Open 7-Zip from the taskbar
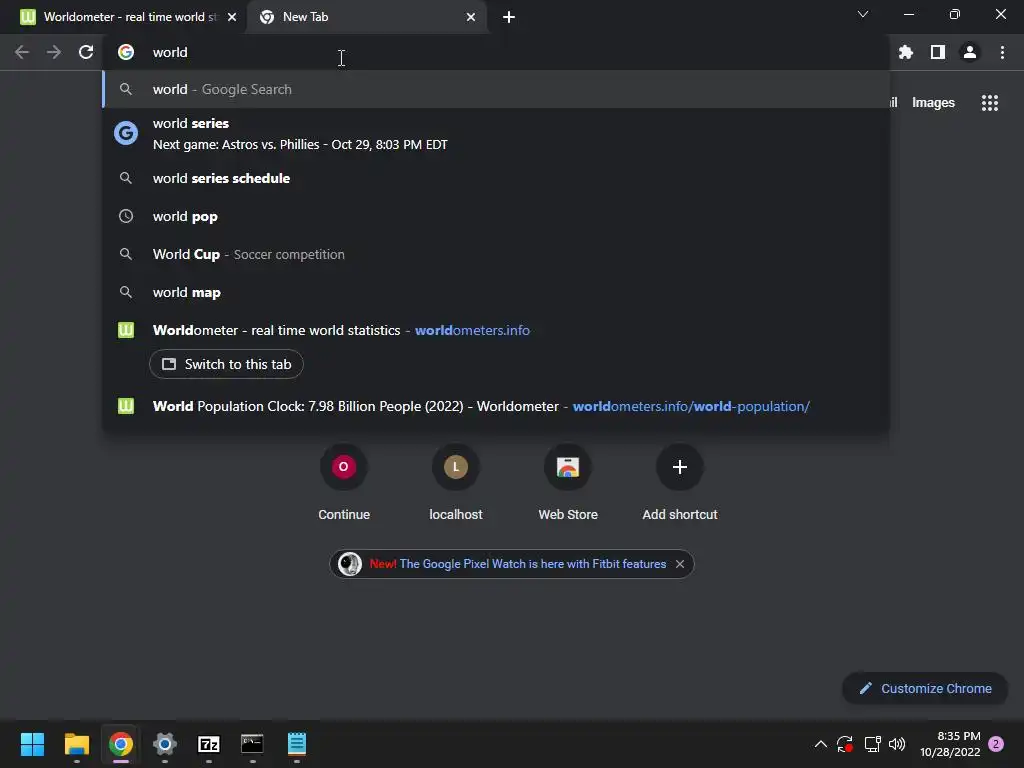 click(x=208, y=744)
